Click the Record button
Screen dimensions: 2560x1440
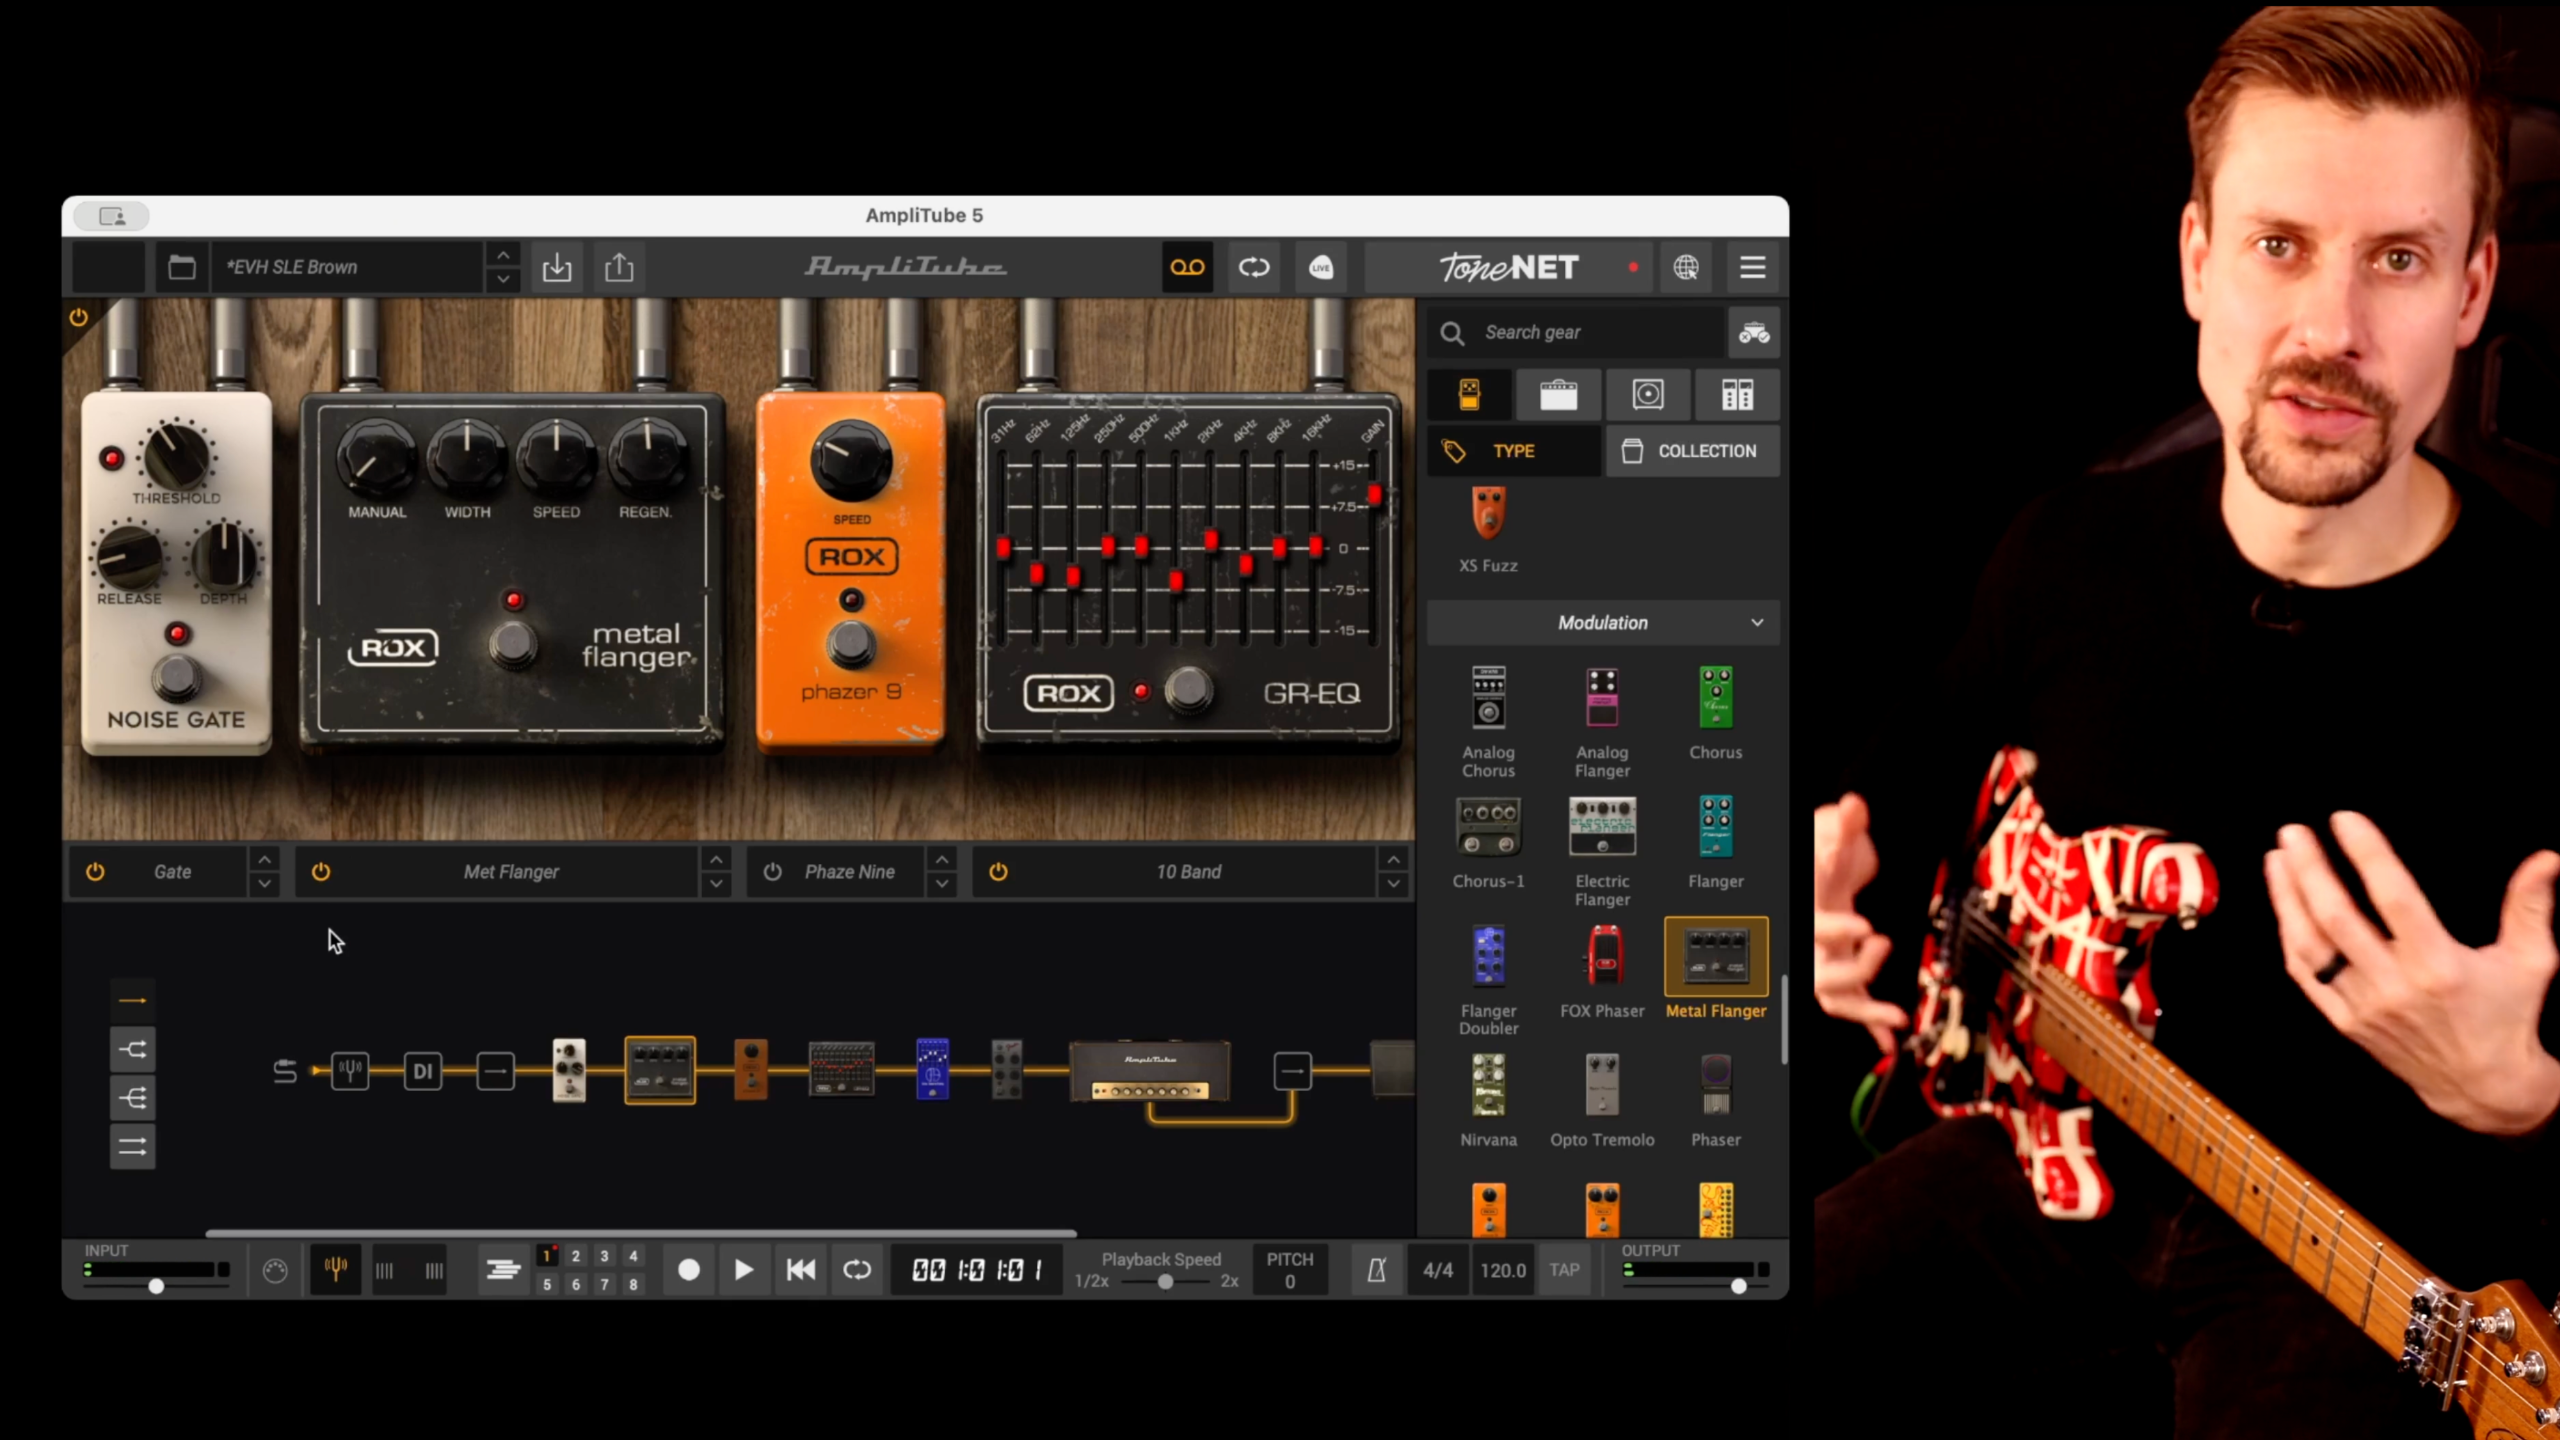[x=688, y=1270]
